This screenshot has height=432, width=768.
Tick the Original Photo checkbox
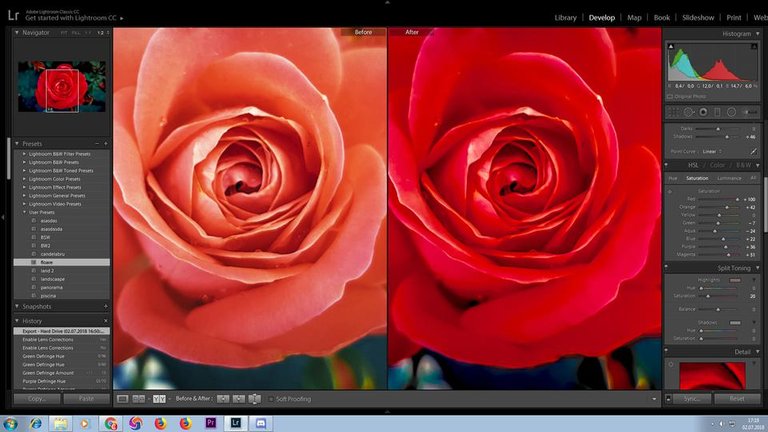click(670, 96)
